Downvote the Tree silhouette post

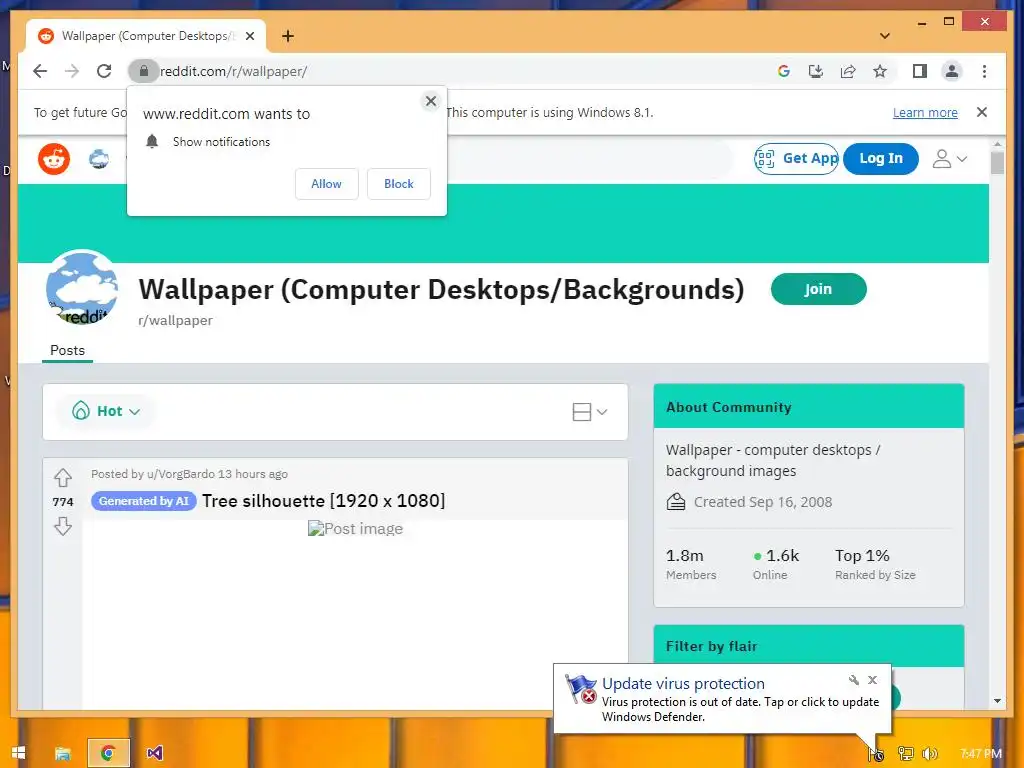coord(63,526)
